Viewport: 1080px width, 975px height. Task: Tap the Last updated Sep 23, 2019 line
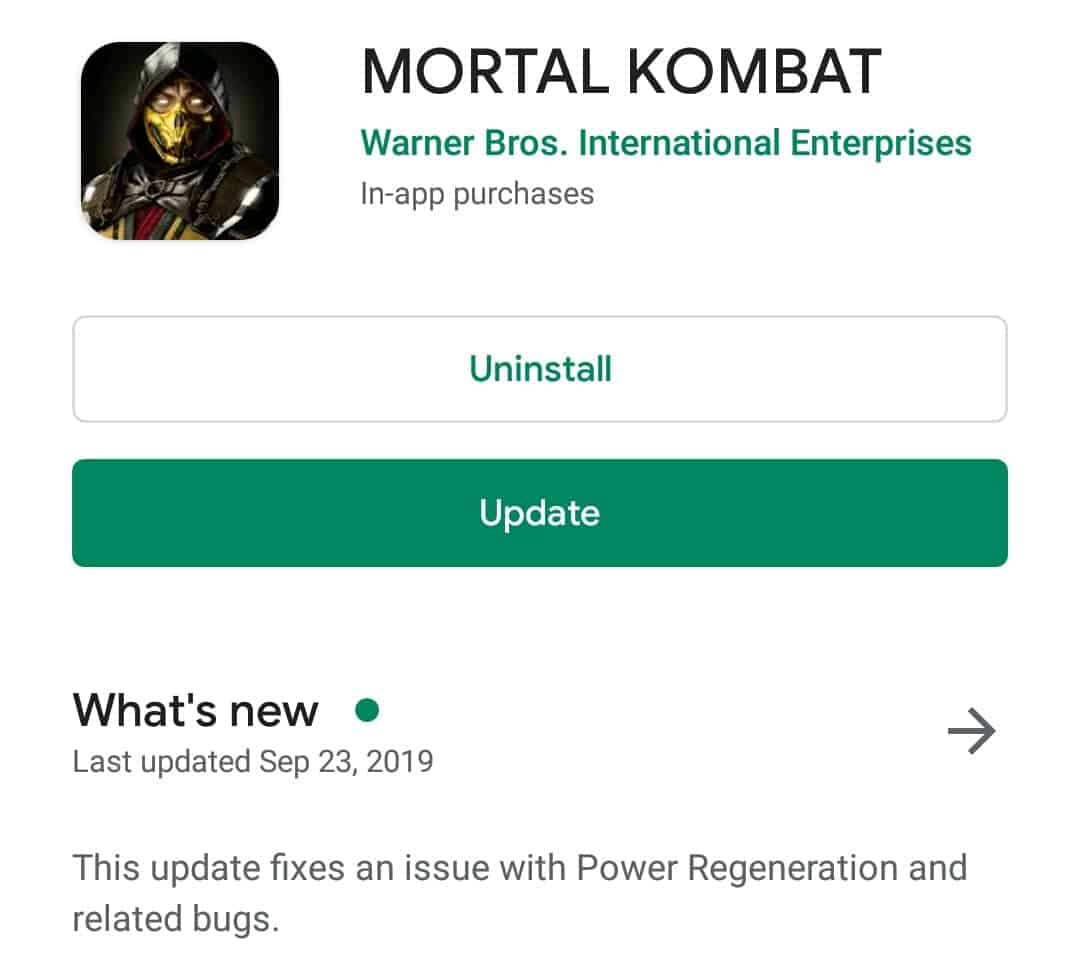coord(253,762)
